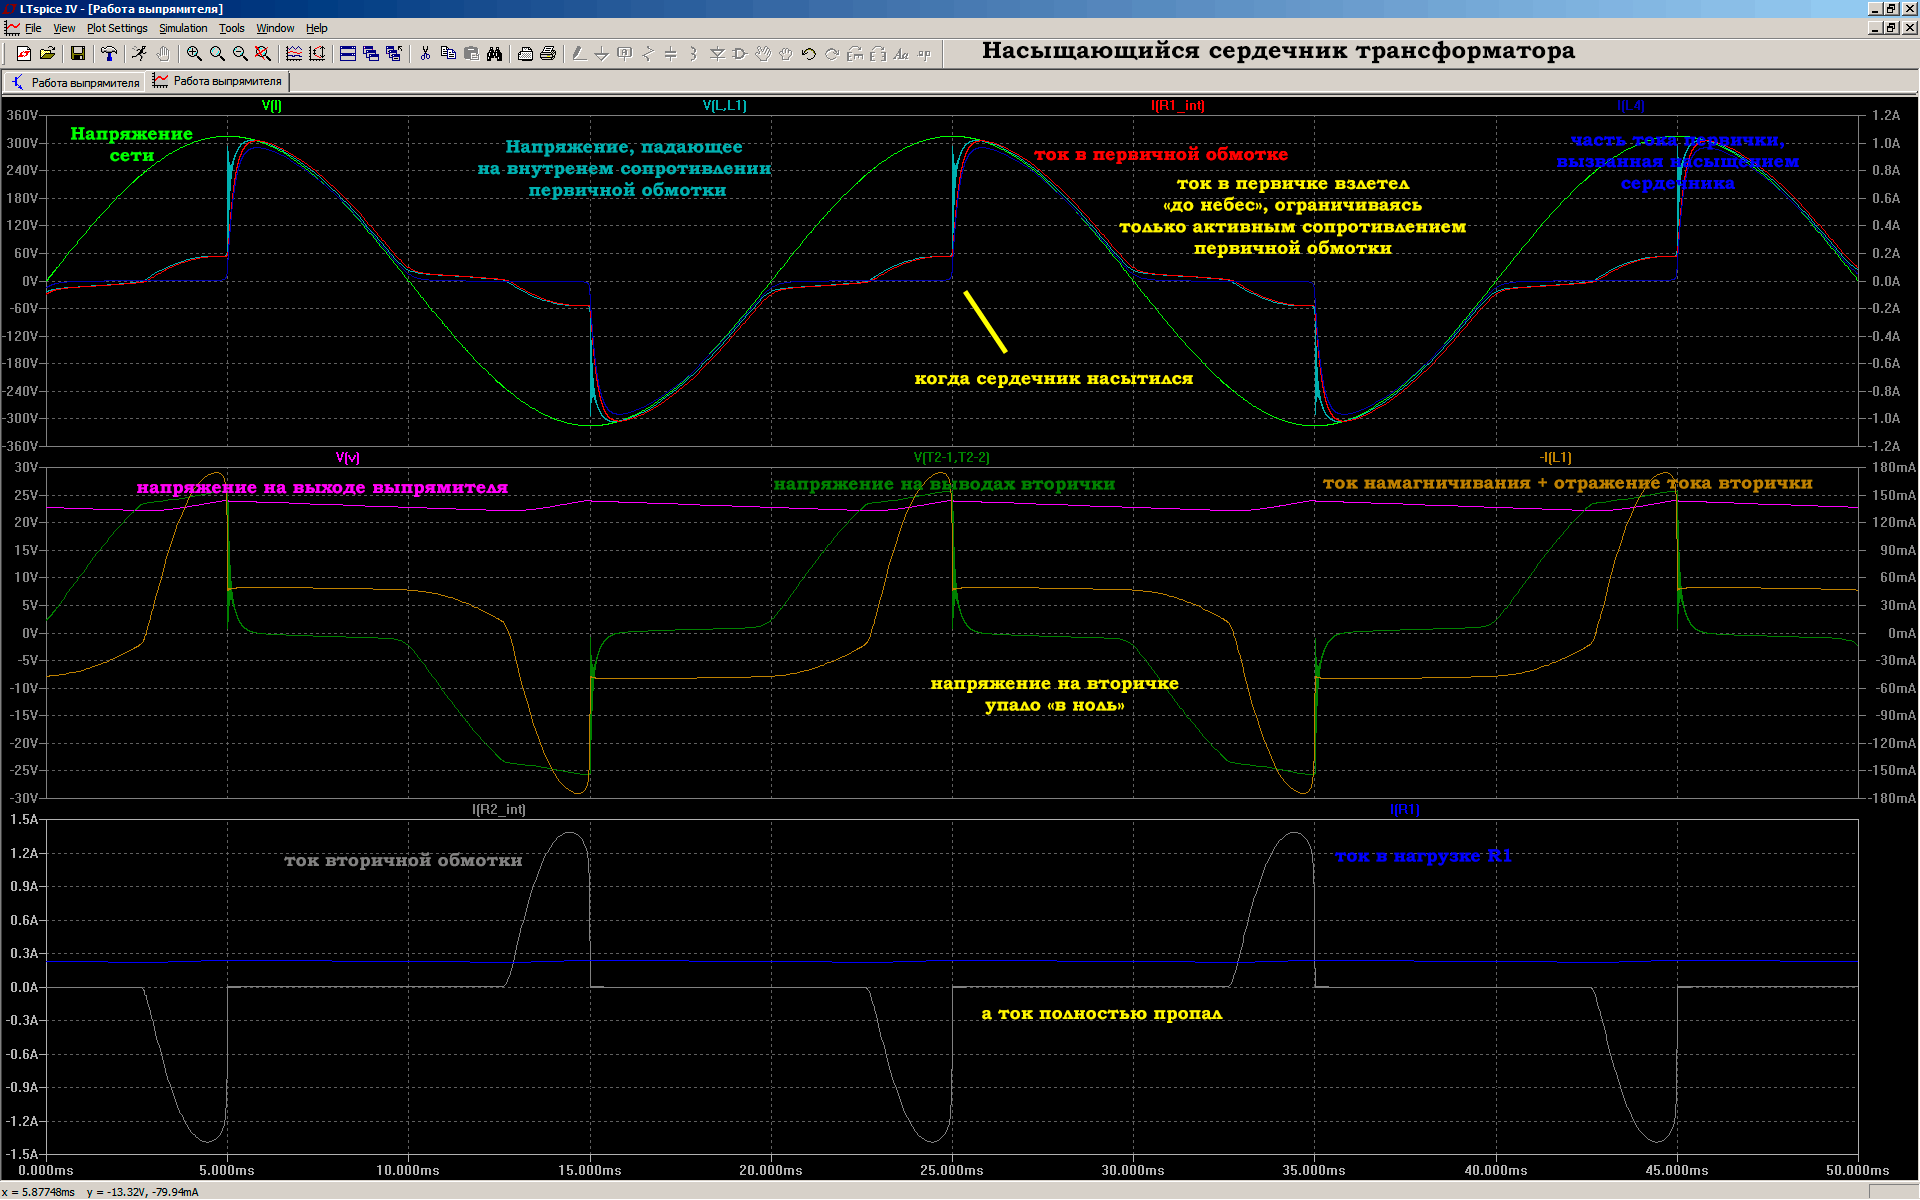Screen dimensions: 1920x1200
Task: Click the V(L,L1) trace label
Action: [724, 105]
